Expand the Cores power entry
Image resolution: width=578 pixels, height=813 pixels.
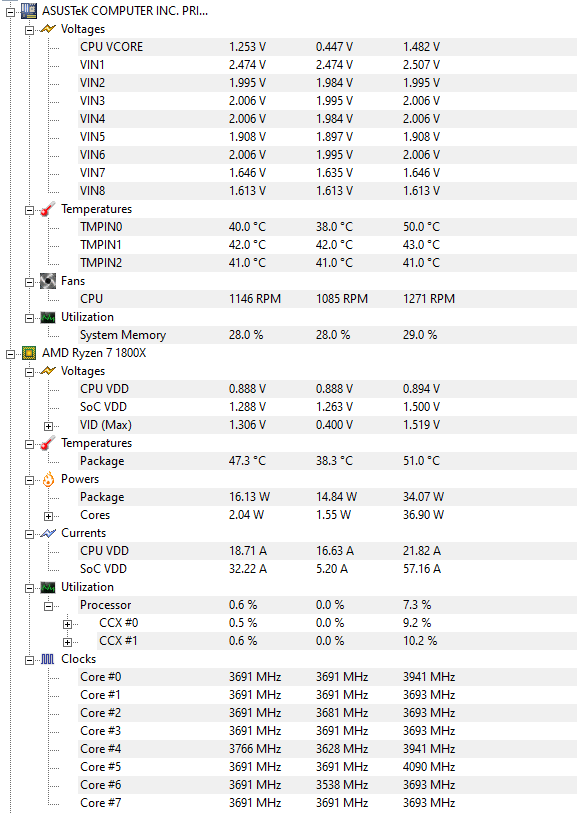tap(48, 516)
